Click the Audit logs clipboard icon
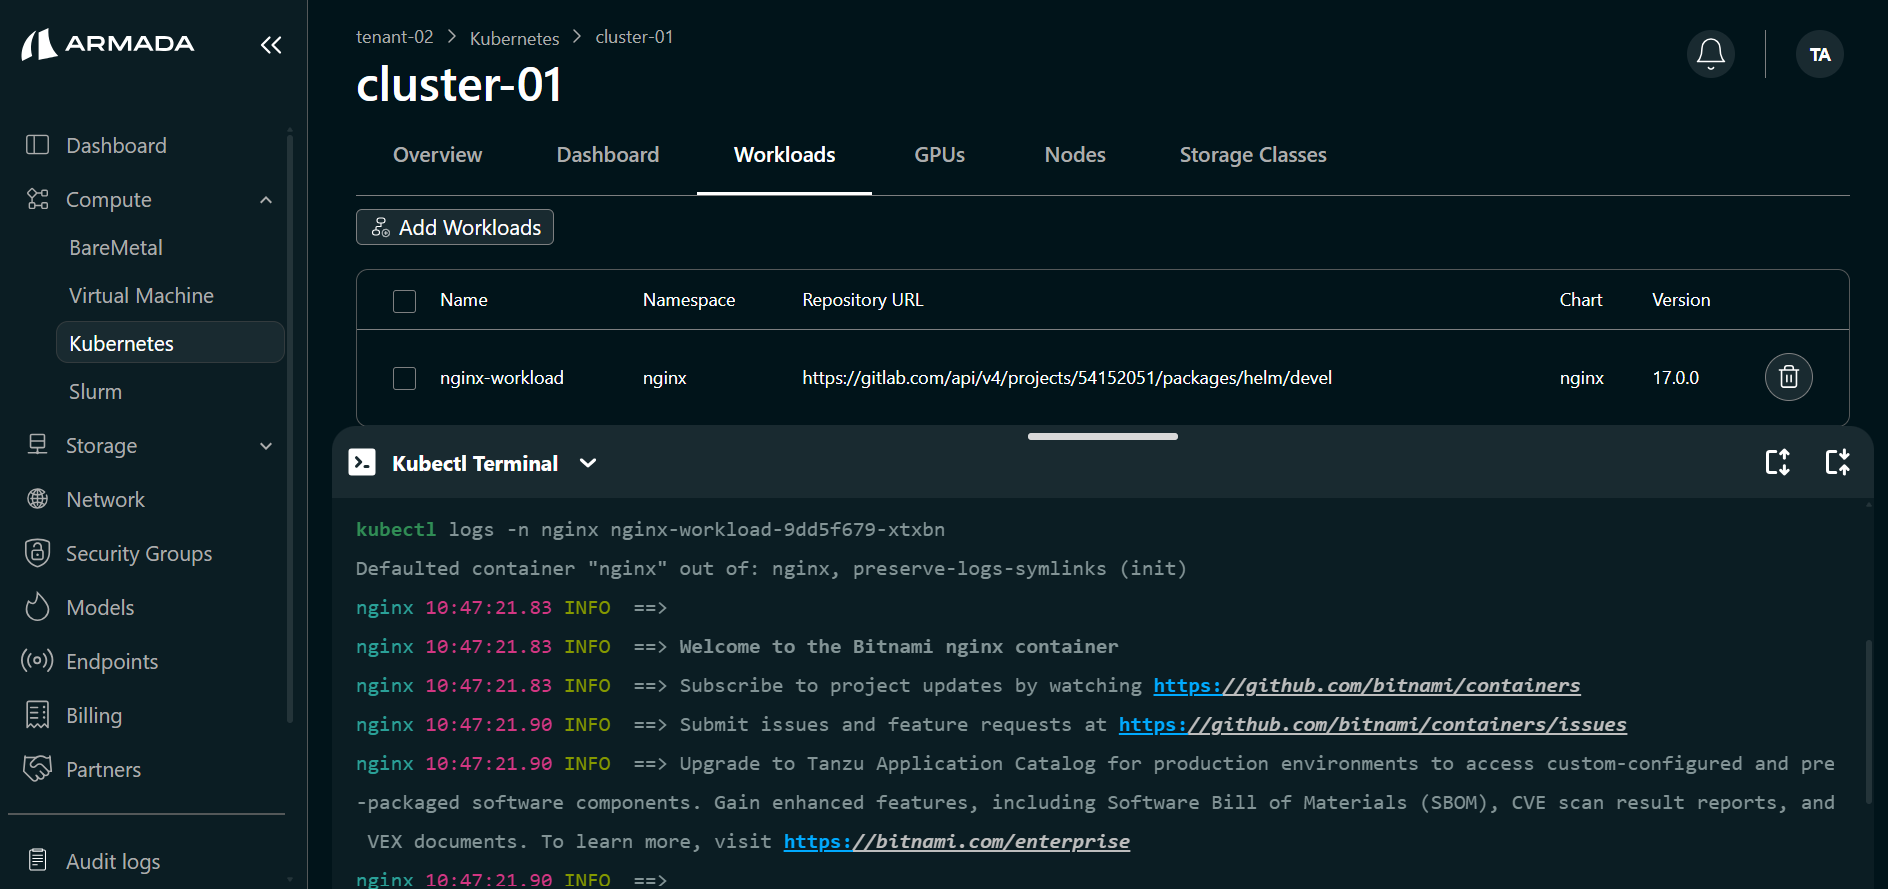This screenshot has height=889, width=1888. coord(37,860)
